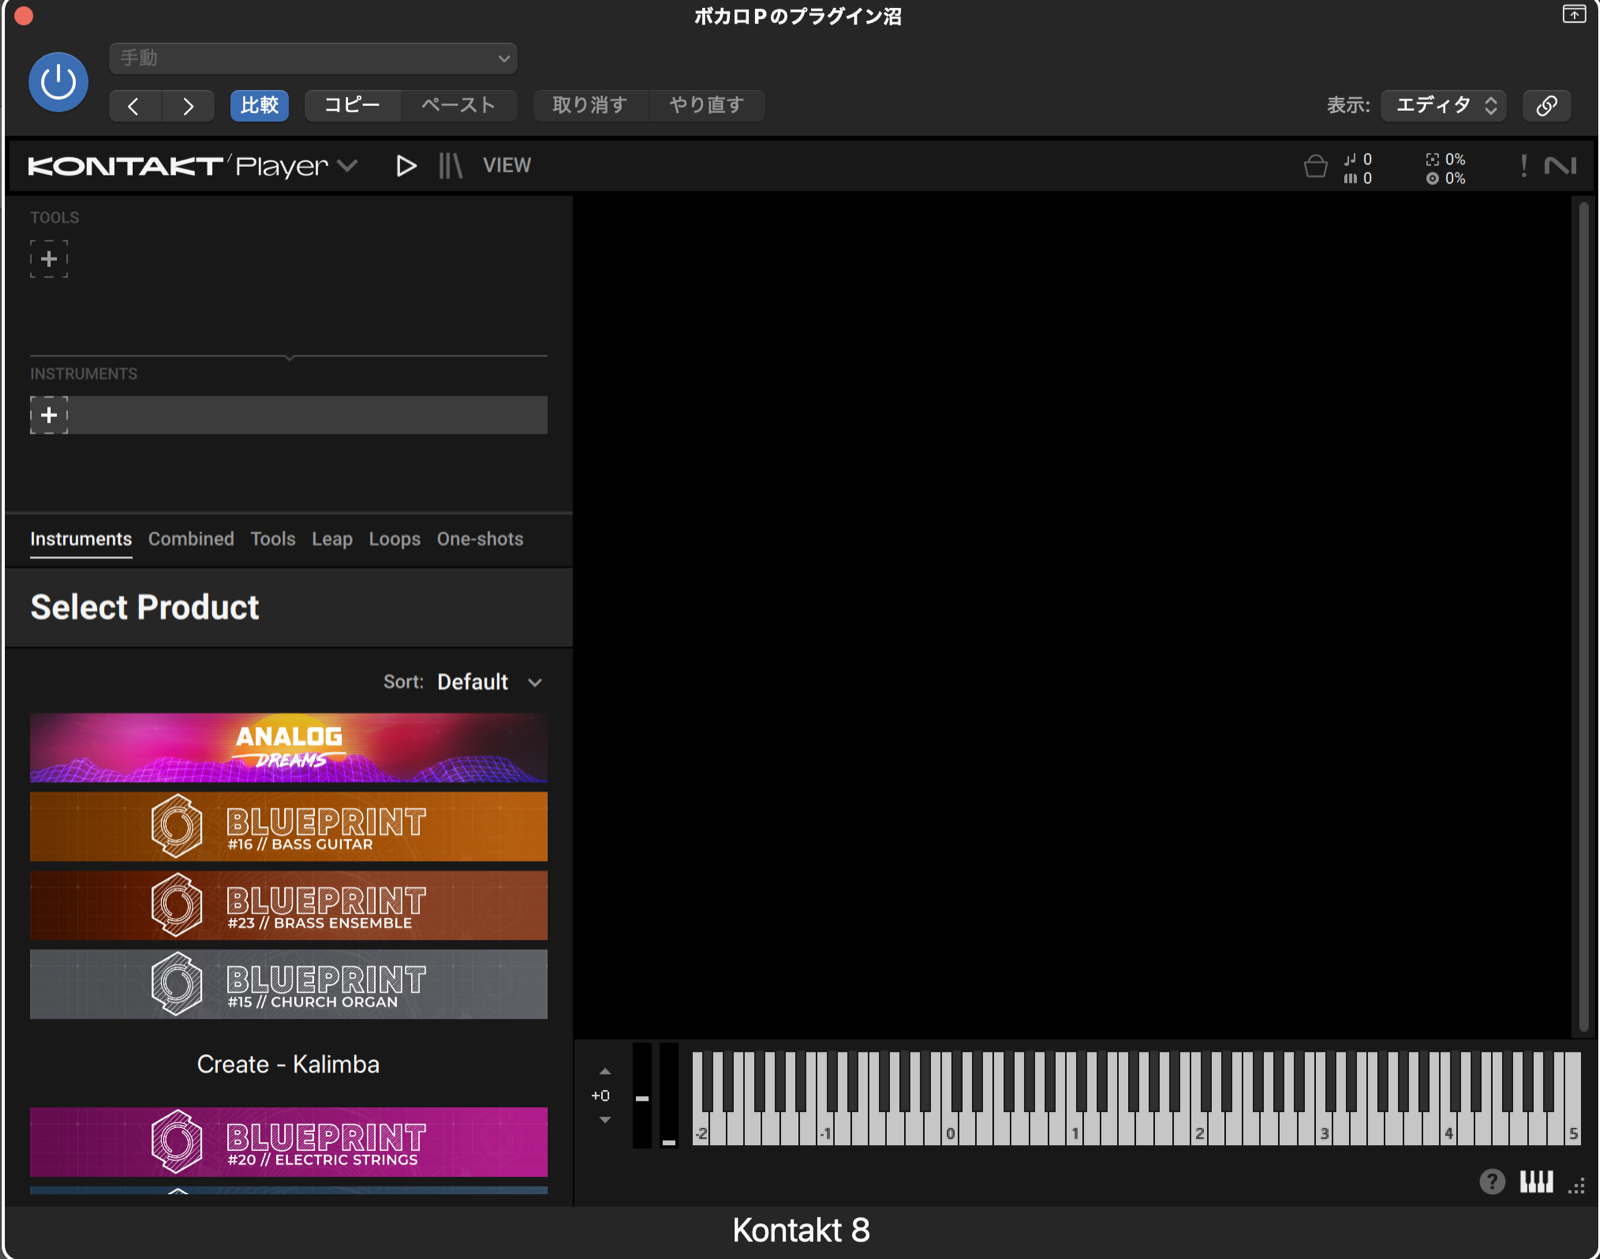Click the popout window icon top right

1574,14
